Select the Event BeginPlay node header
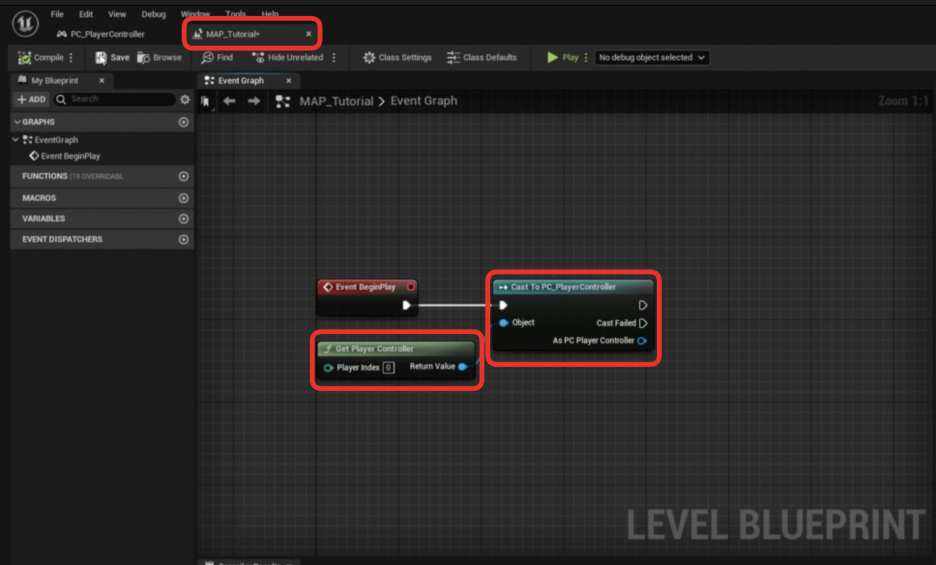 pyautogui.click(x=365, y=287)
